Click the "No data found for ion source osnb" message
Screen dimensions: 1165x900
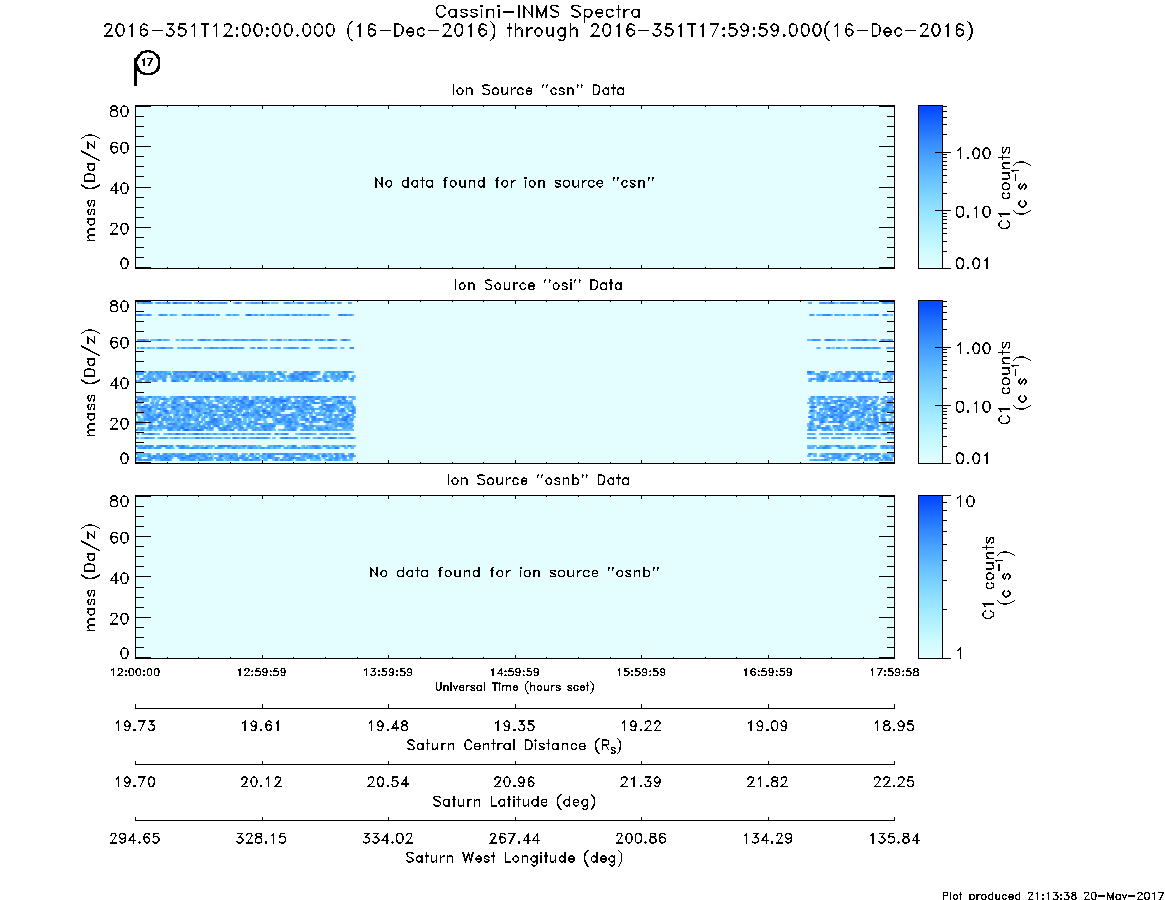[x=514, y=572]
